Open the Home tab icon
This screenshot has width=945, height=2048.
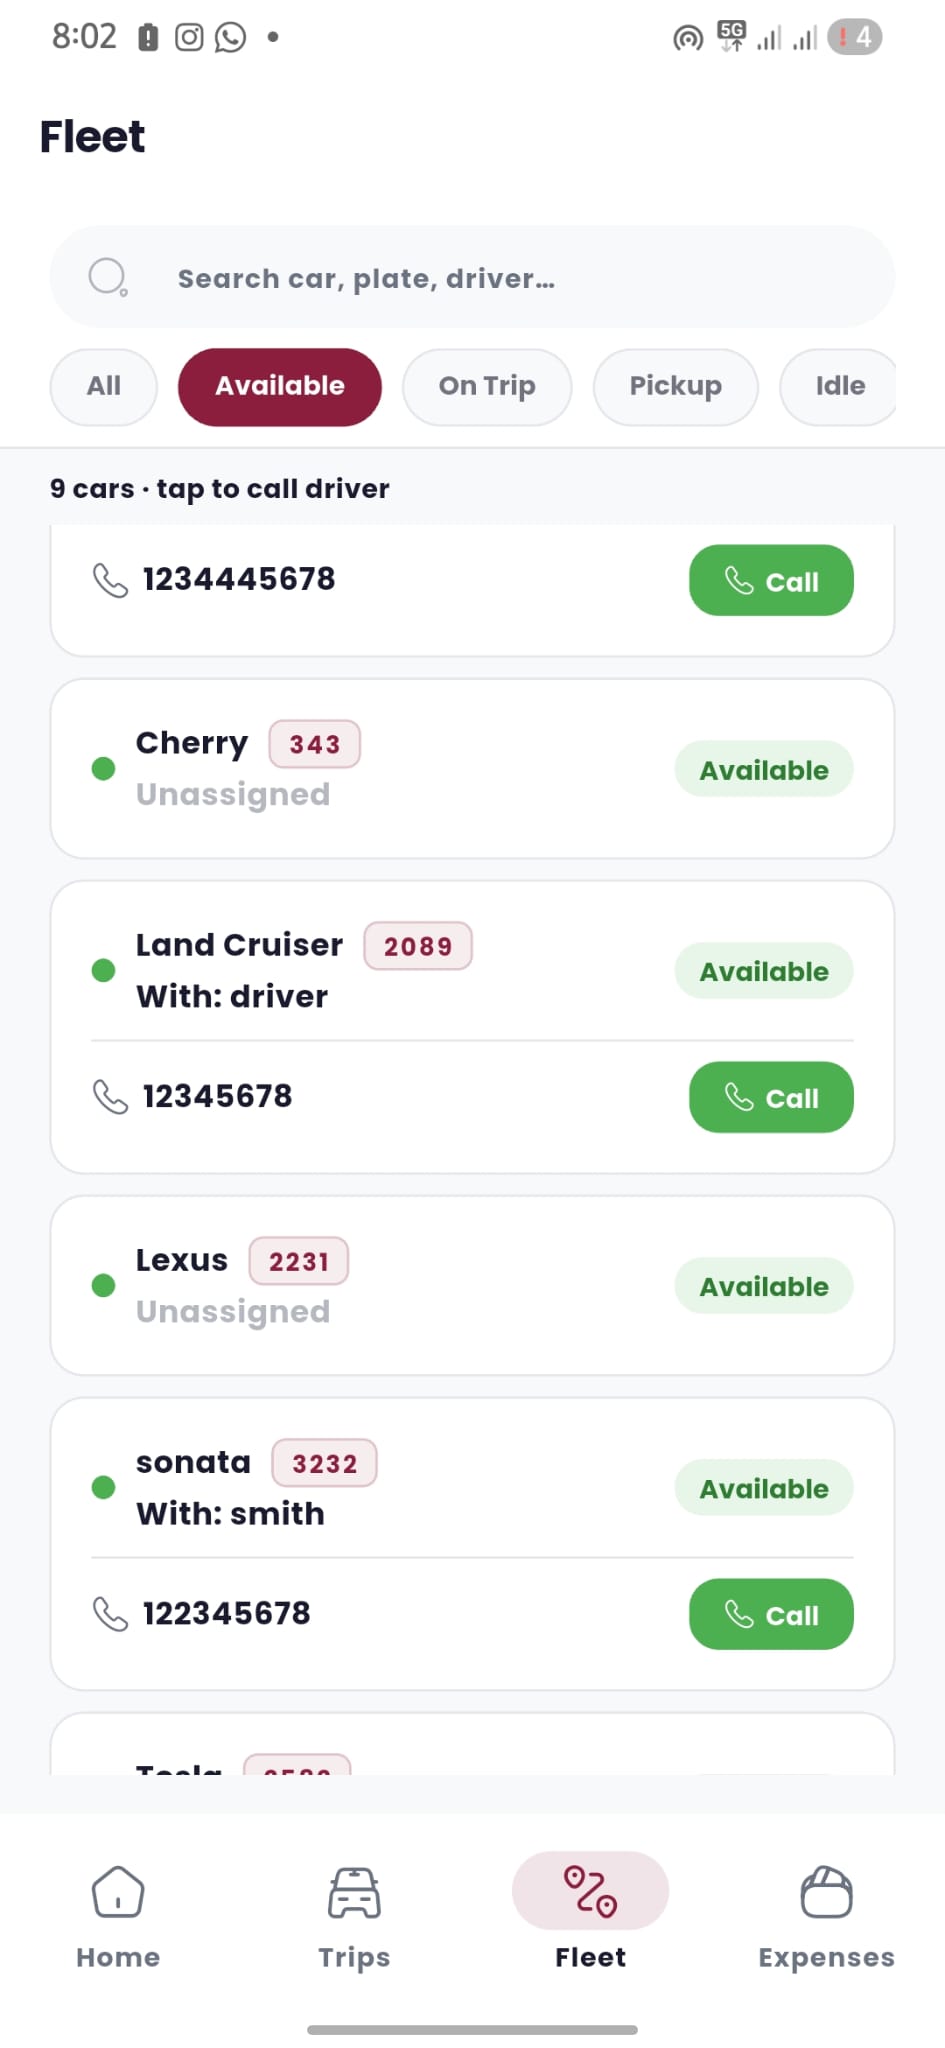coord(118,1891)
